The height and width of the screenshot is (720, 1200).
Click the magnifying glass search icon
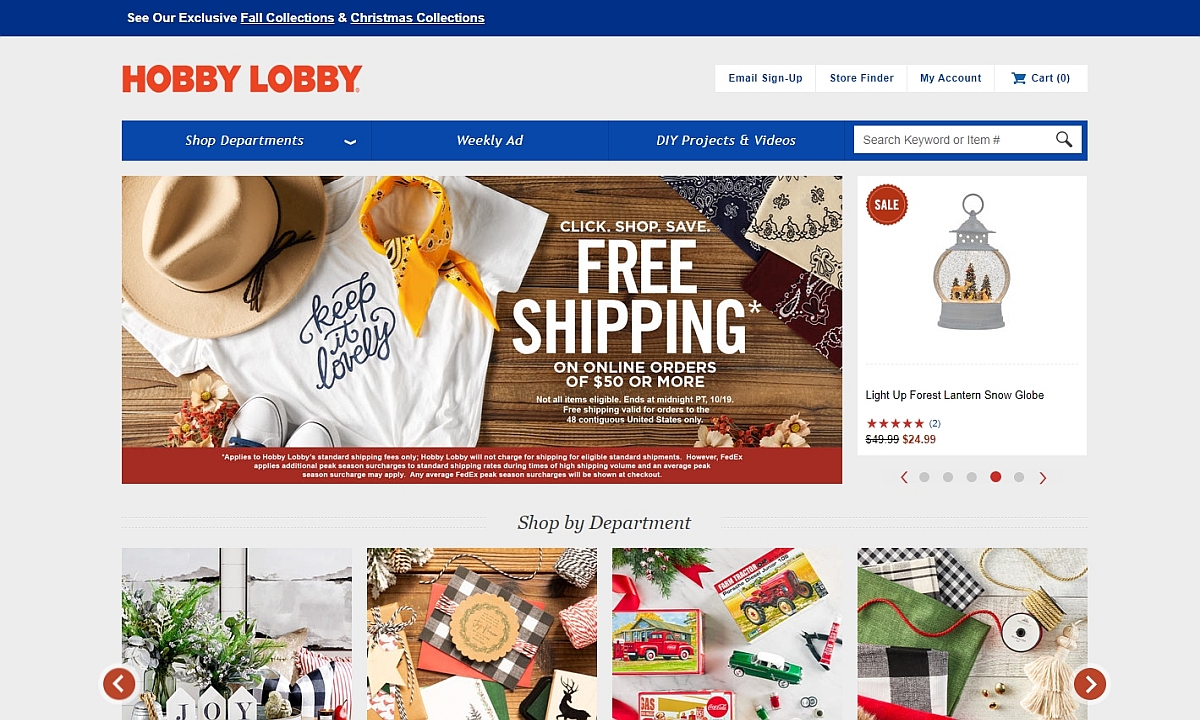point(1064,140)
